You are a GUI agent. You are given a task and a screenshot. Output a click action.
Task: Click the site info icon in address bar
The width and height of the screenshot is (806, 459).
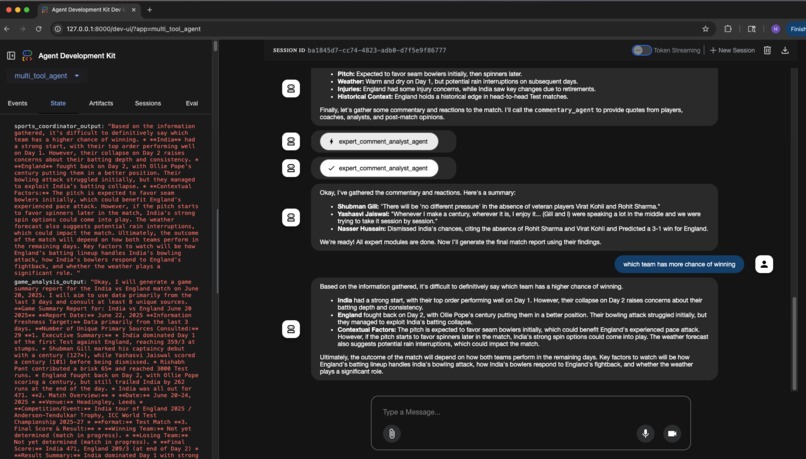58,29
